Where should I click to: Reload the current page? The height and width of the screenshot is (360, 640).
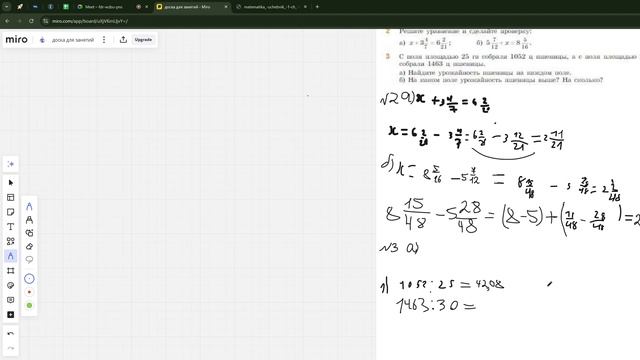click(31, 21)
